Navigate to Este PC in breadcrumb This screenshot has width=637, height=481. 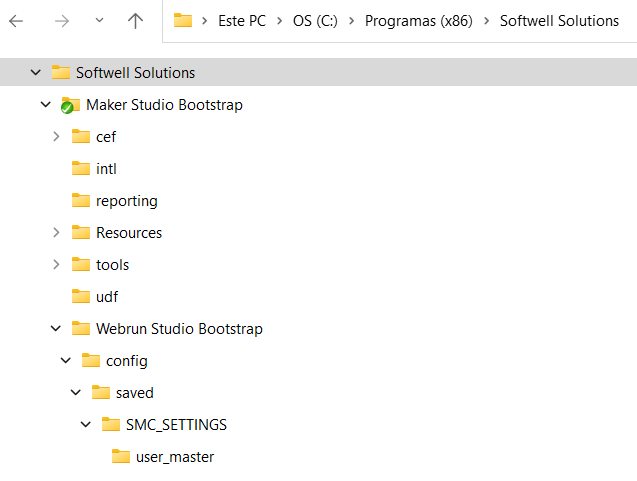pyautogui.click(x=242, y=21)
